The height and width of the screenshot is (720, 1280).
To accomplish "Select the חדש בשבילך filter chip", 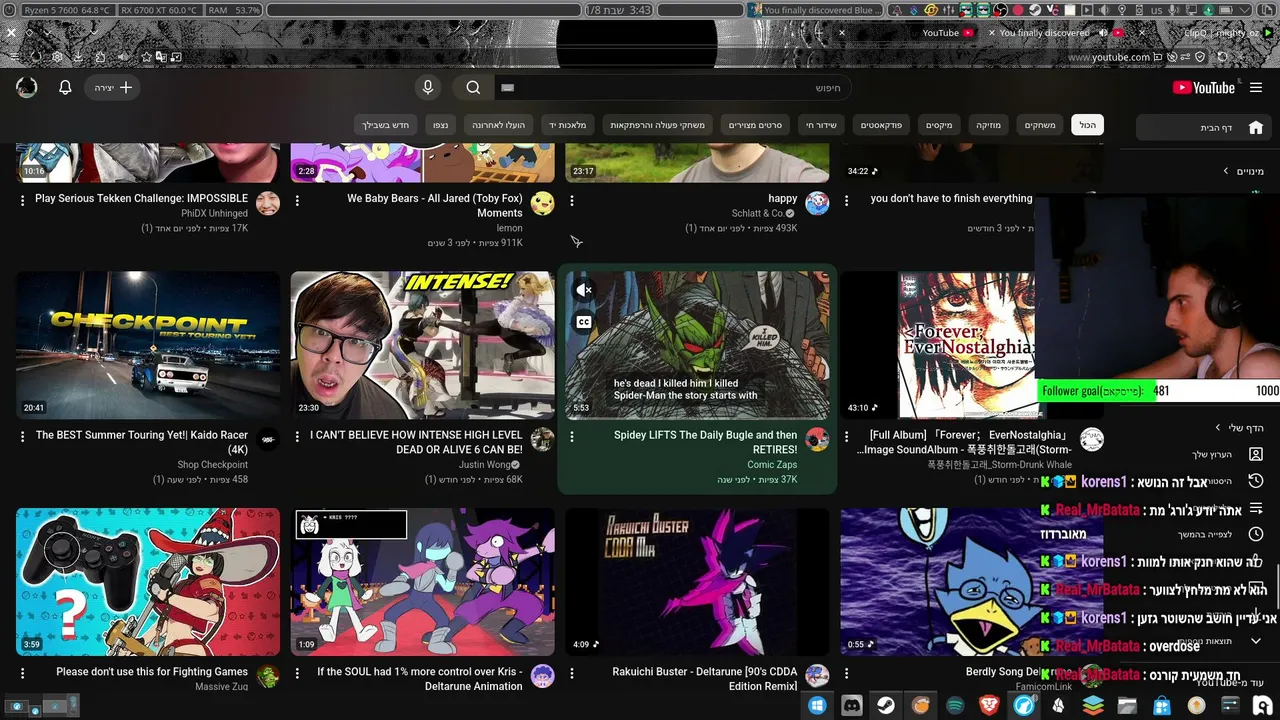I will (x=386, y=125).
